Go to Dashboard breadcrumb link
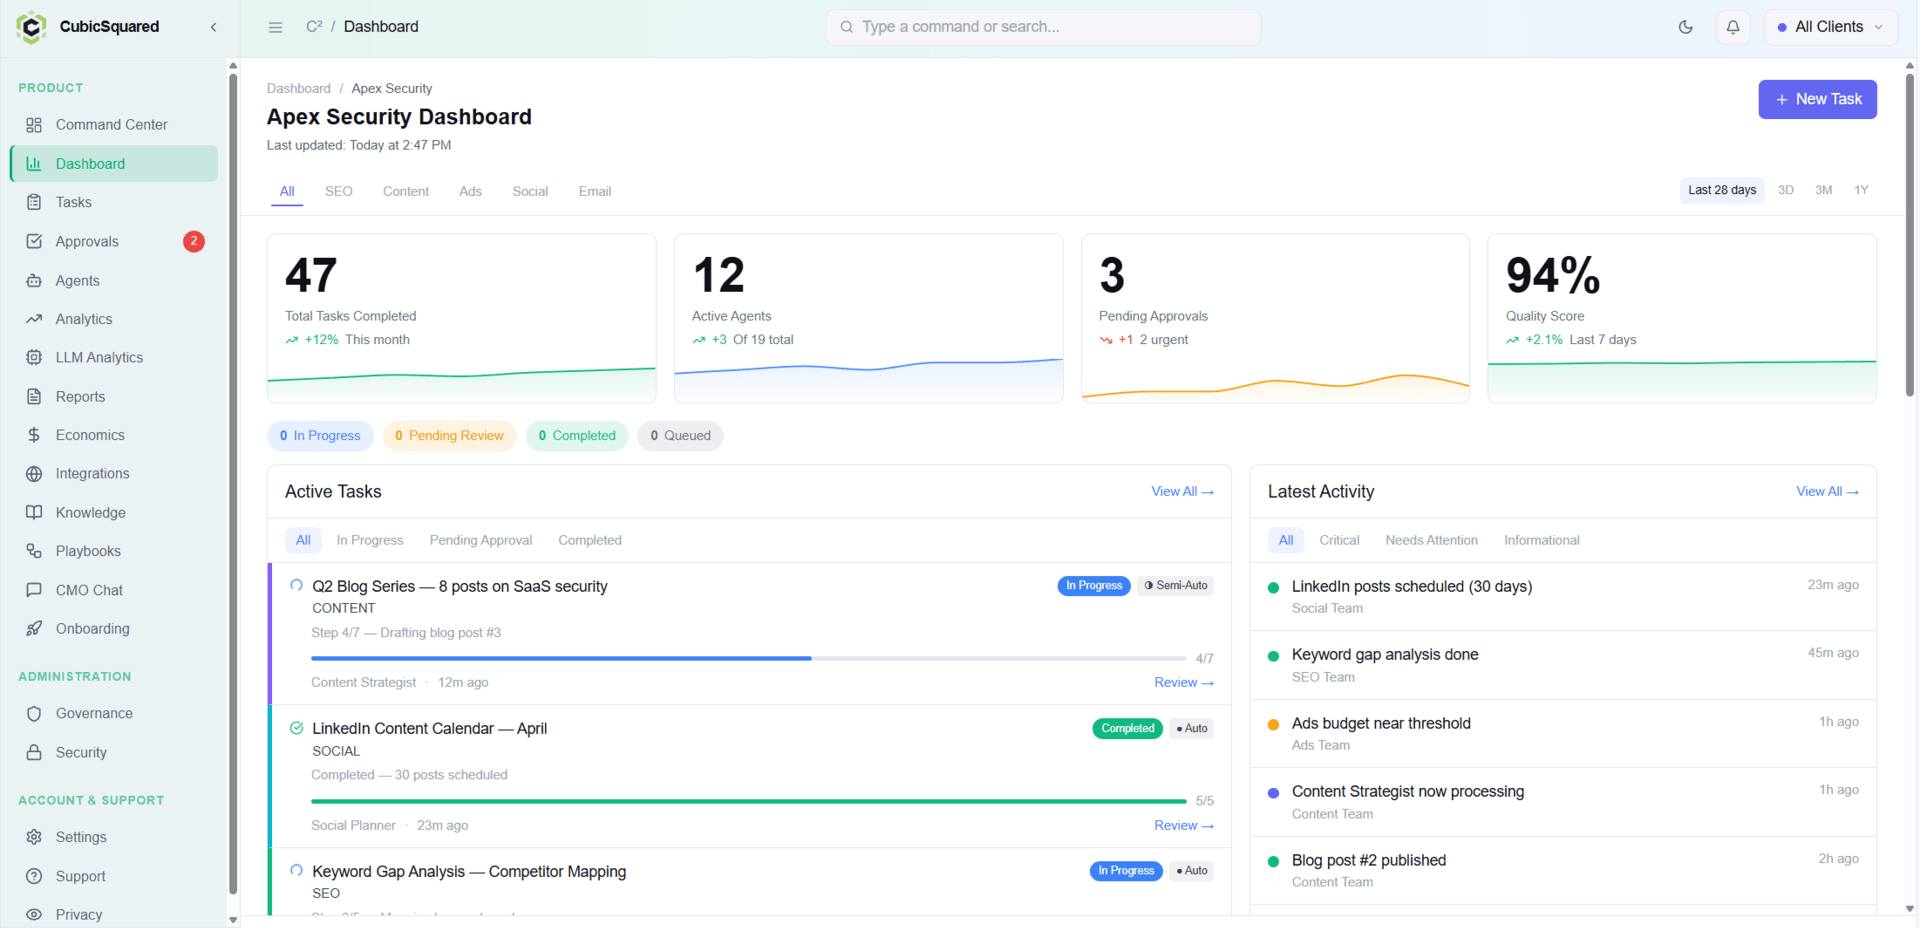This screenshot has height=928, width=1920. coord(298,89)
